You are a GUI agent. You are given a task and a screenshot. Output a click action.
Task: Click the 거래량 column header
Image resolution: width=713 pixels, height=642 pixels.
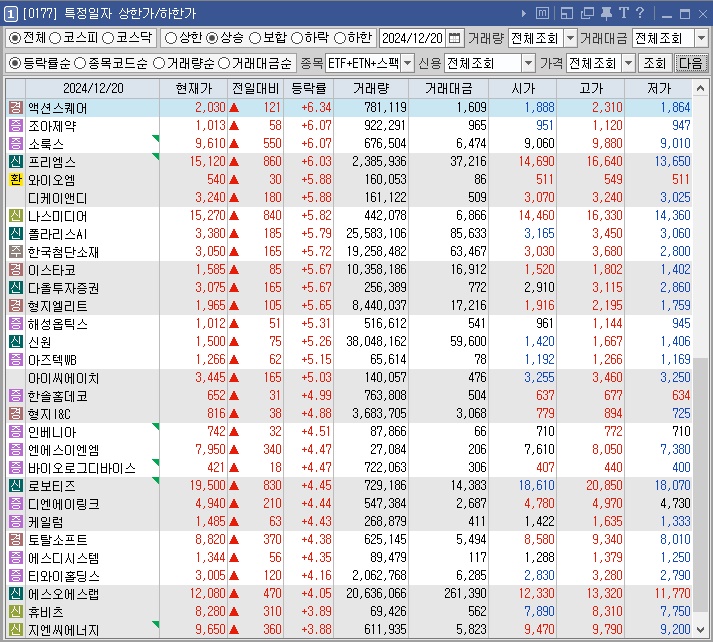coord(371,88)
